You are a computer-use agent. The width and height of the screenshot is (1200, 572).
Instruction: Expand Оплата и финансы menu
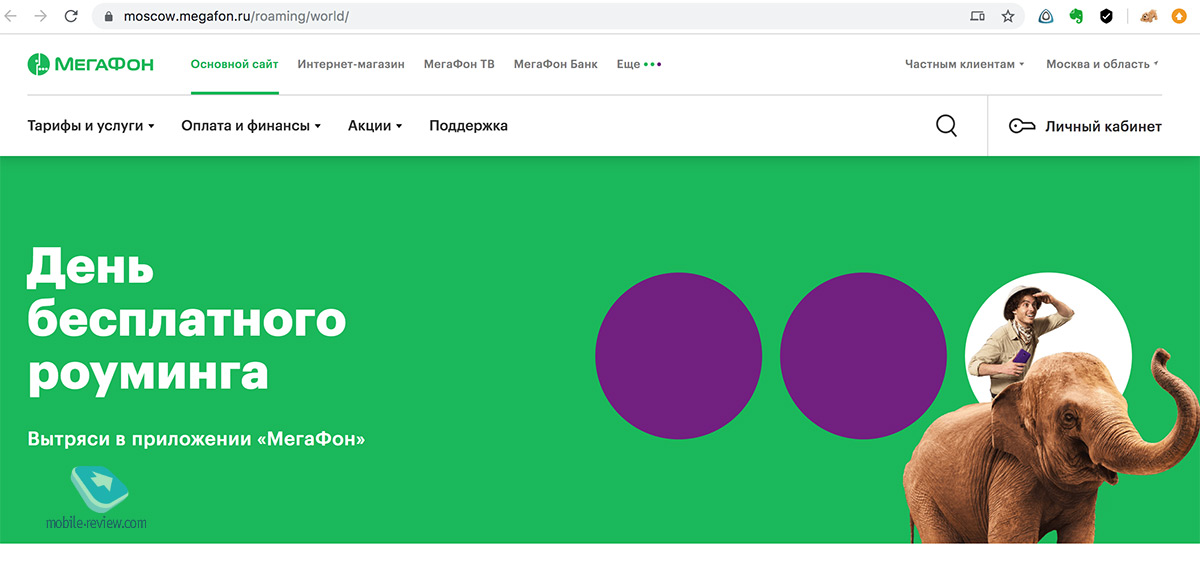click(x=251, y=126)
